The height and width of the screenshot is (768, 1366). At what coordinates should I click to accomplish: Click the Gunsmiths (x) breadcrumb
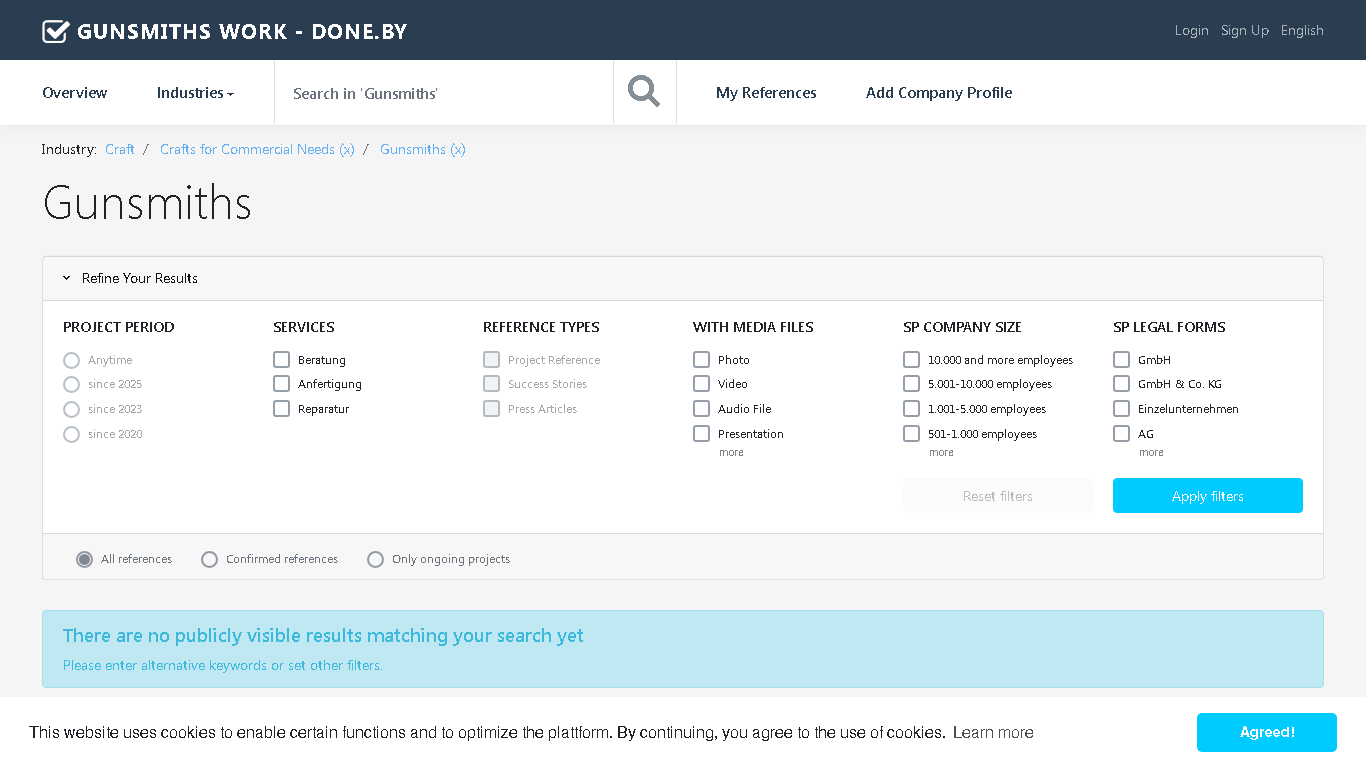[x=423, y=149]
